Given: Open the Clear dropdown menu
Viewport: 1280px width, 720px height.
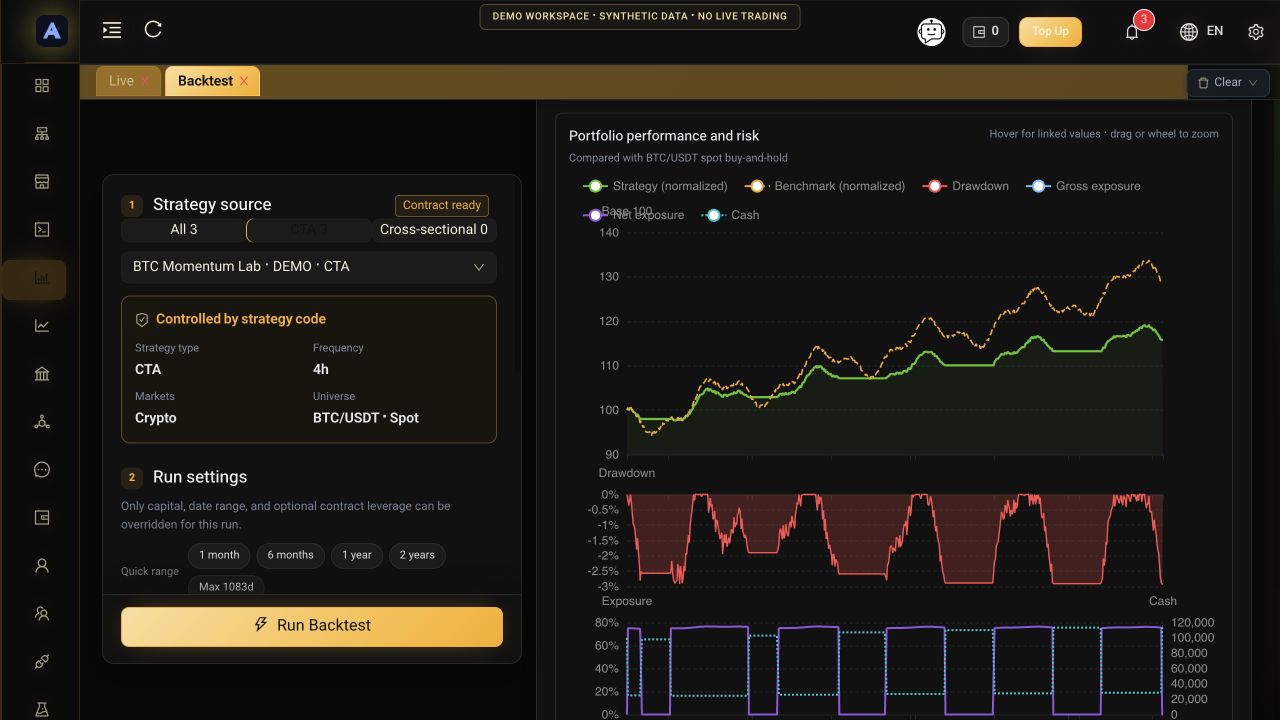Looking at the screenshot, I should pyautogui.click(x=1228, y=83).
